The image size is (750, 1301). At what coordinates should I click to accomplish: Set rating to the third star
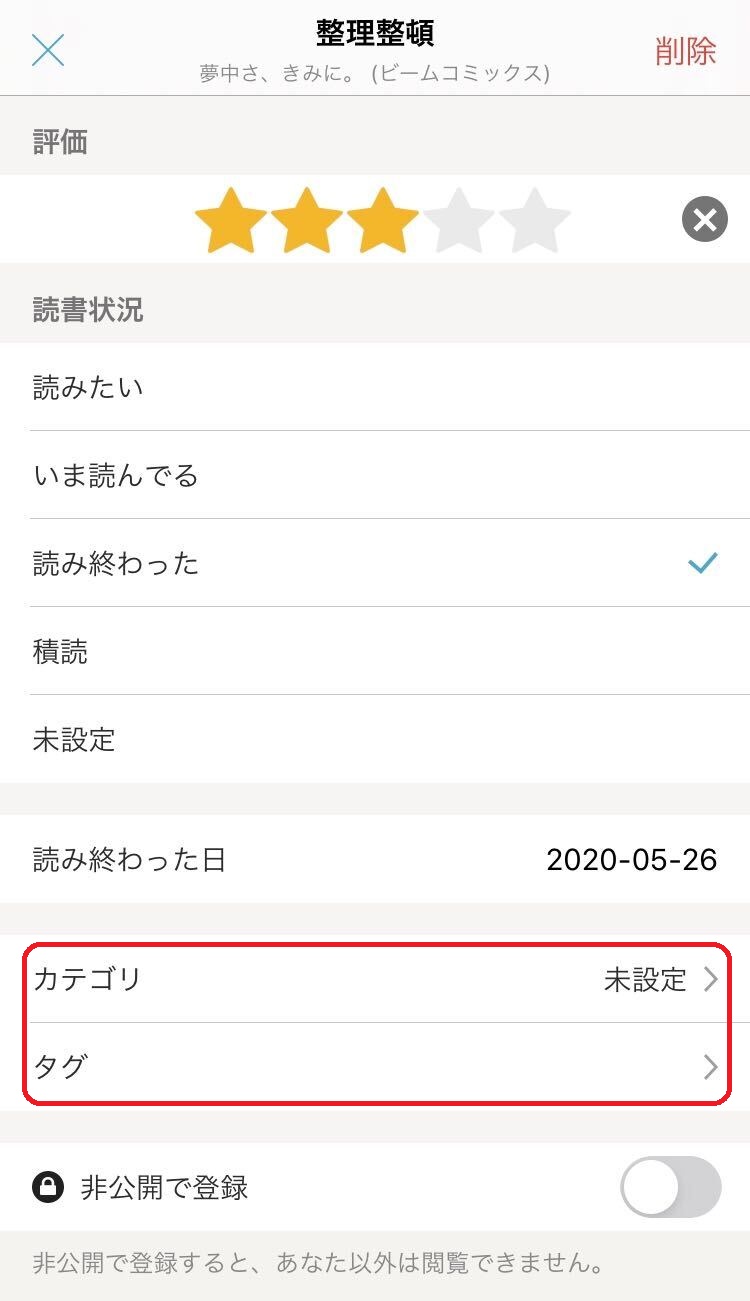tap(383, 219)
